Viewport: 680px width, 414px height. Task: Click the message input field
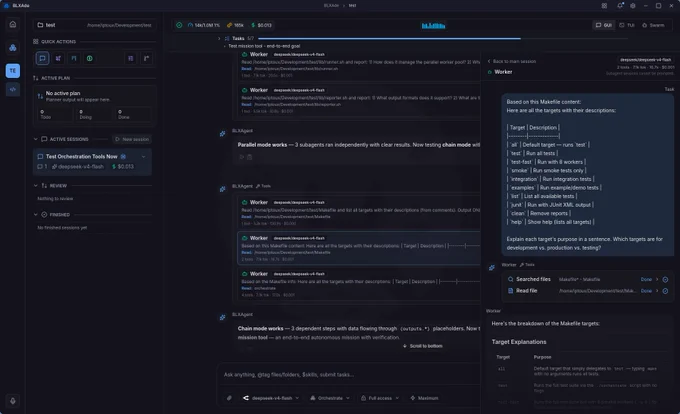coord(349,375)
